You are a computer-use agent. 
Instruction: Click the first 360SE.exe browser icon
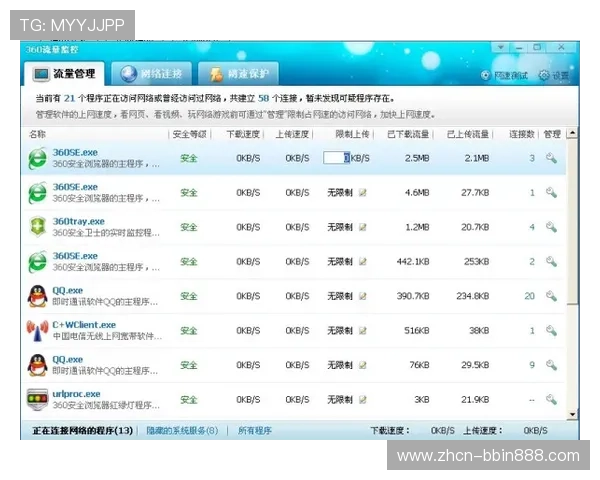(x=38, y=158)
